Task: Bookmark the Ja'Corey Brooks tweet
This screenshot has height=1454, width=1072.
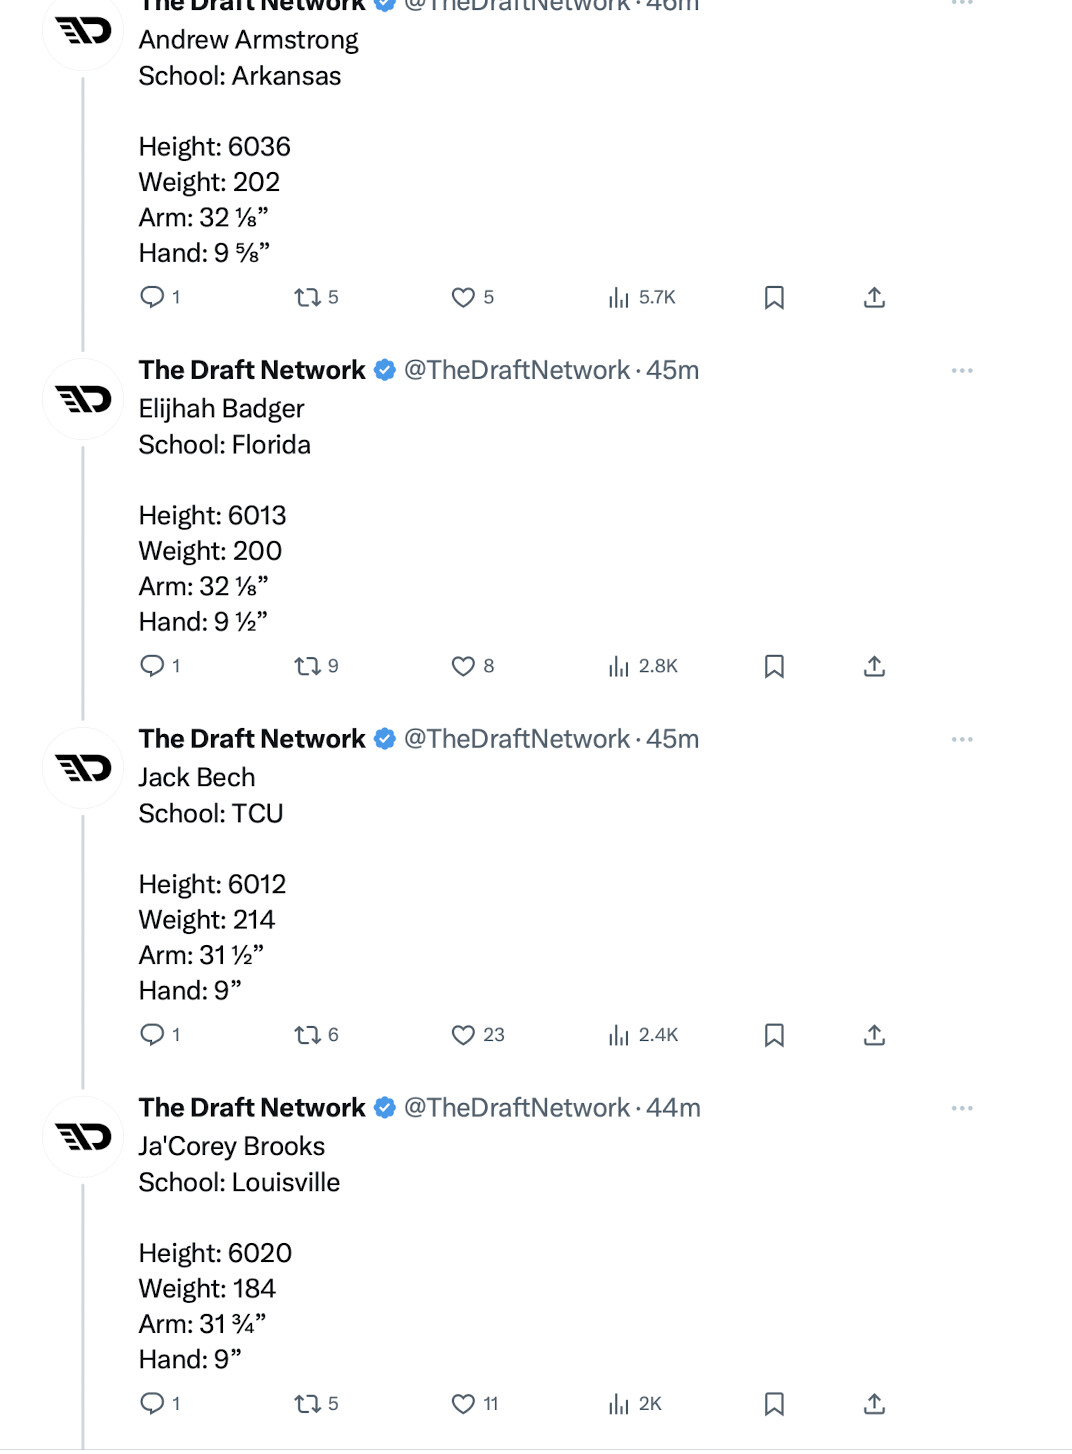Action: coord(774,1404)
